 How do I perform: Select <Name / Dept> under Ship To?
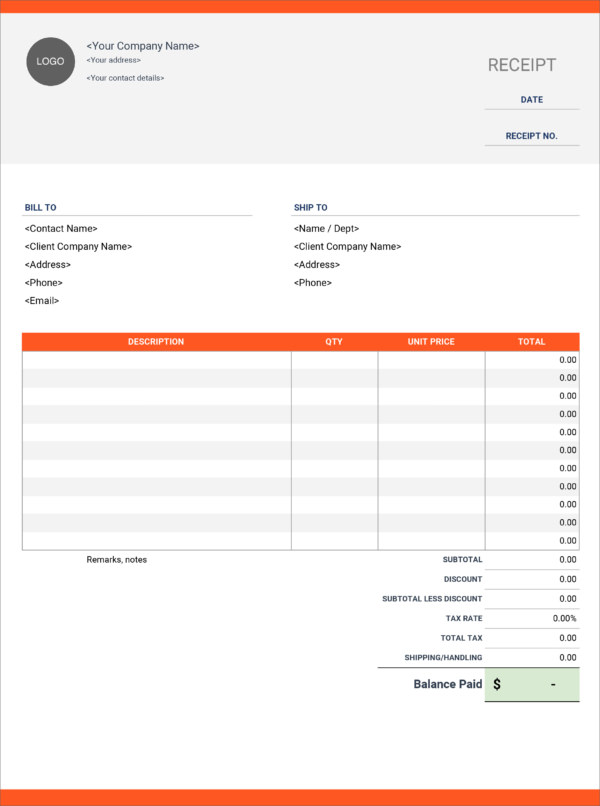tap(326, 229)
